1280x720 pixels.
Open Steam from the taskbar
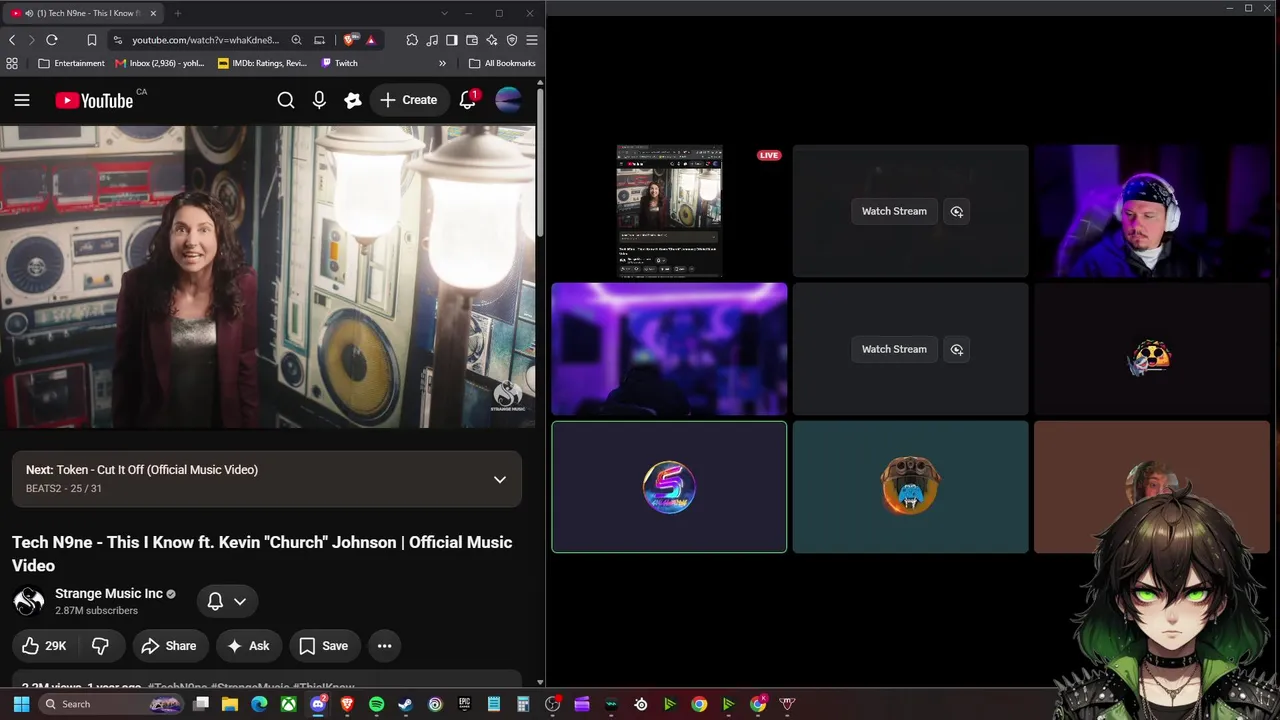405,704
